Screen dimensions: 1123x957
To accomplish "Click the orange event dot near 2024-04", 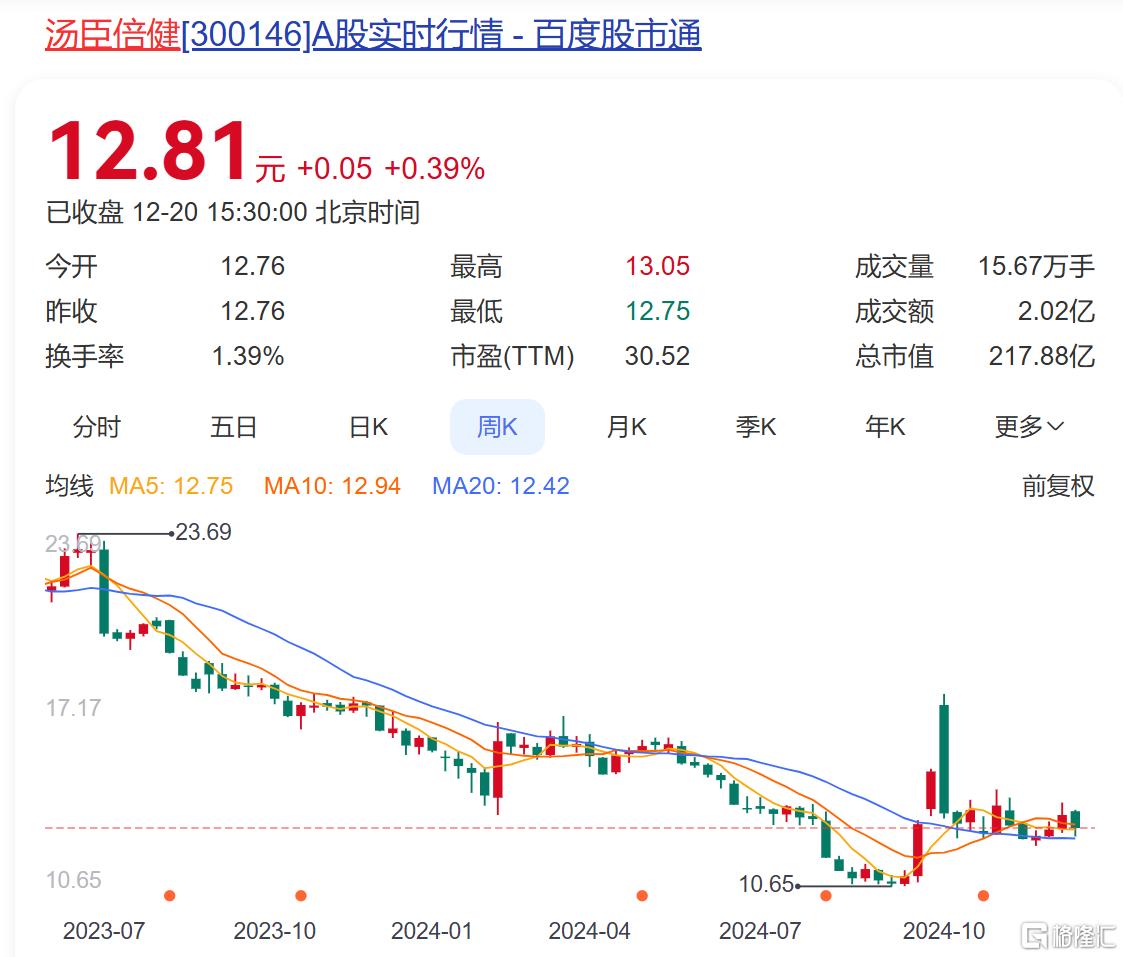I will tap(642, 895).
